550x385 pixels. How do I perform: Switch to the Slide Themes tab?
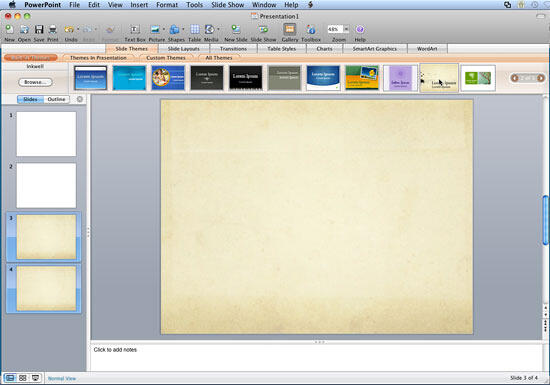(132, 49)
